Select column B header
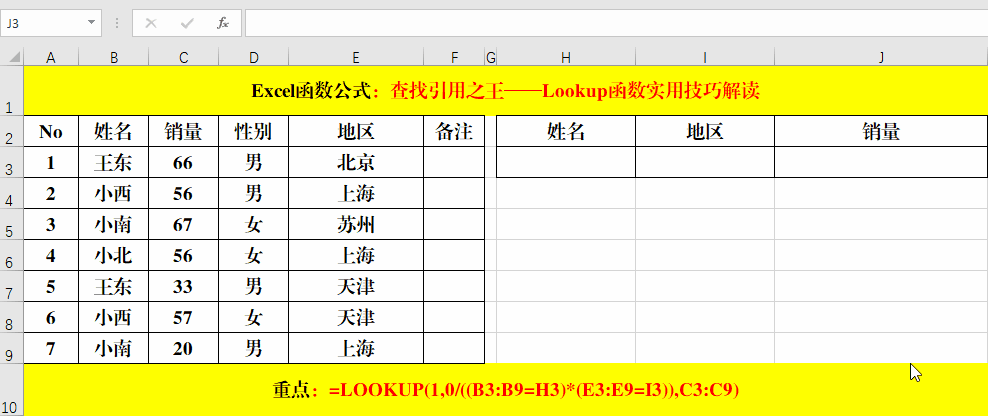988x416 pixels. [x=114, y=57]
